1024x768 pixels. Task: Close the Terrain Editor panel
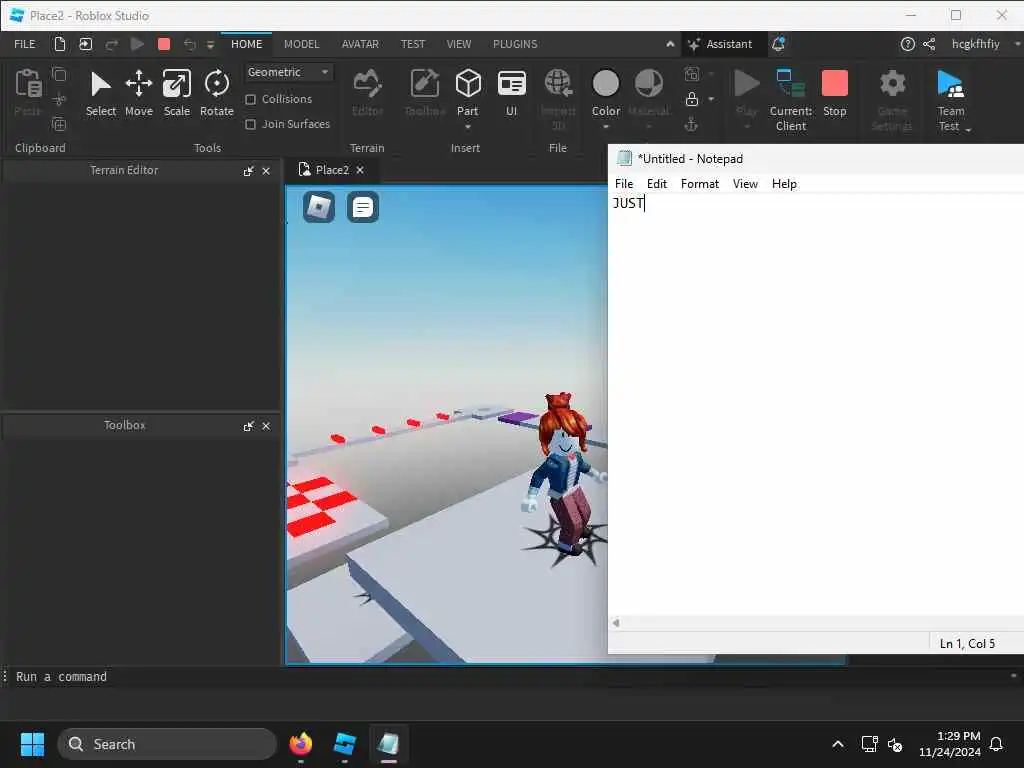click(266, 171)
